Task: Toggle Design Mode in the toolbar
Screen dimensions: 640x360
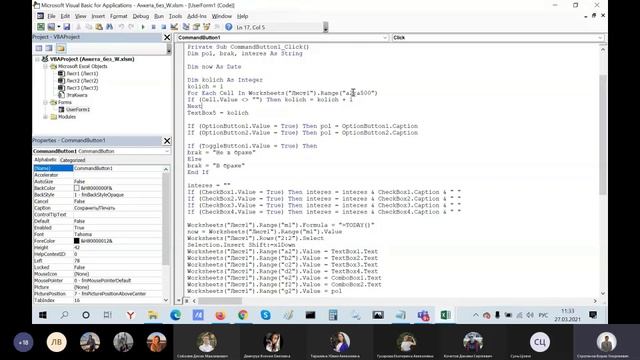Action: tap(174, 27)
